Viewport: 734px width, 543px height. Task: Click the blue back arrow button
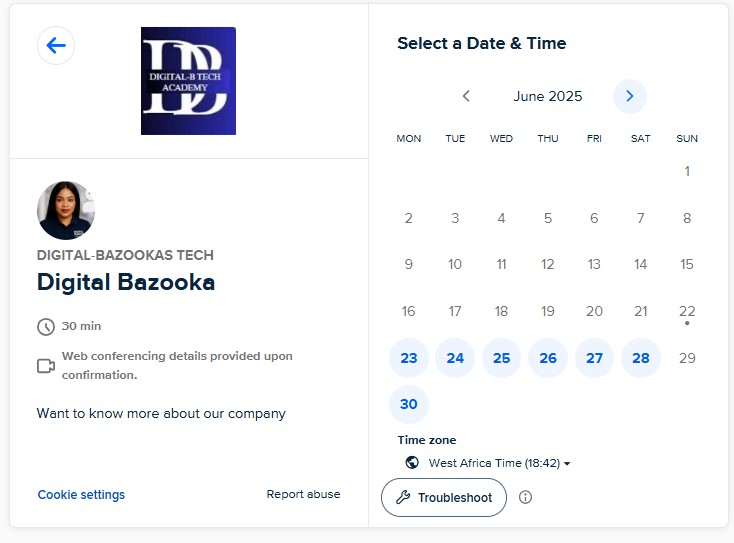56,45
